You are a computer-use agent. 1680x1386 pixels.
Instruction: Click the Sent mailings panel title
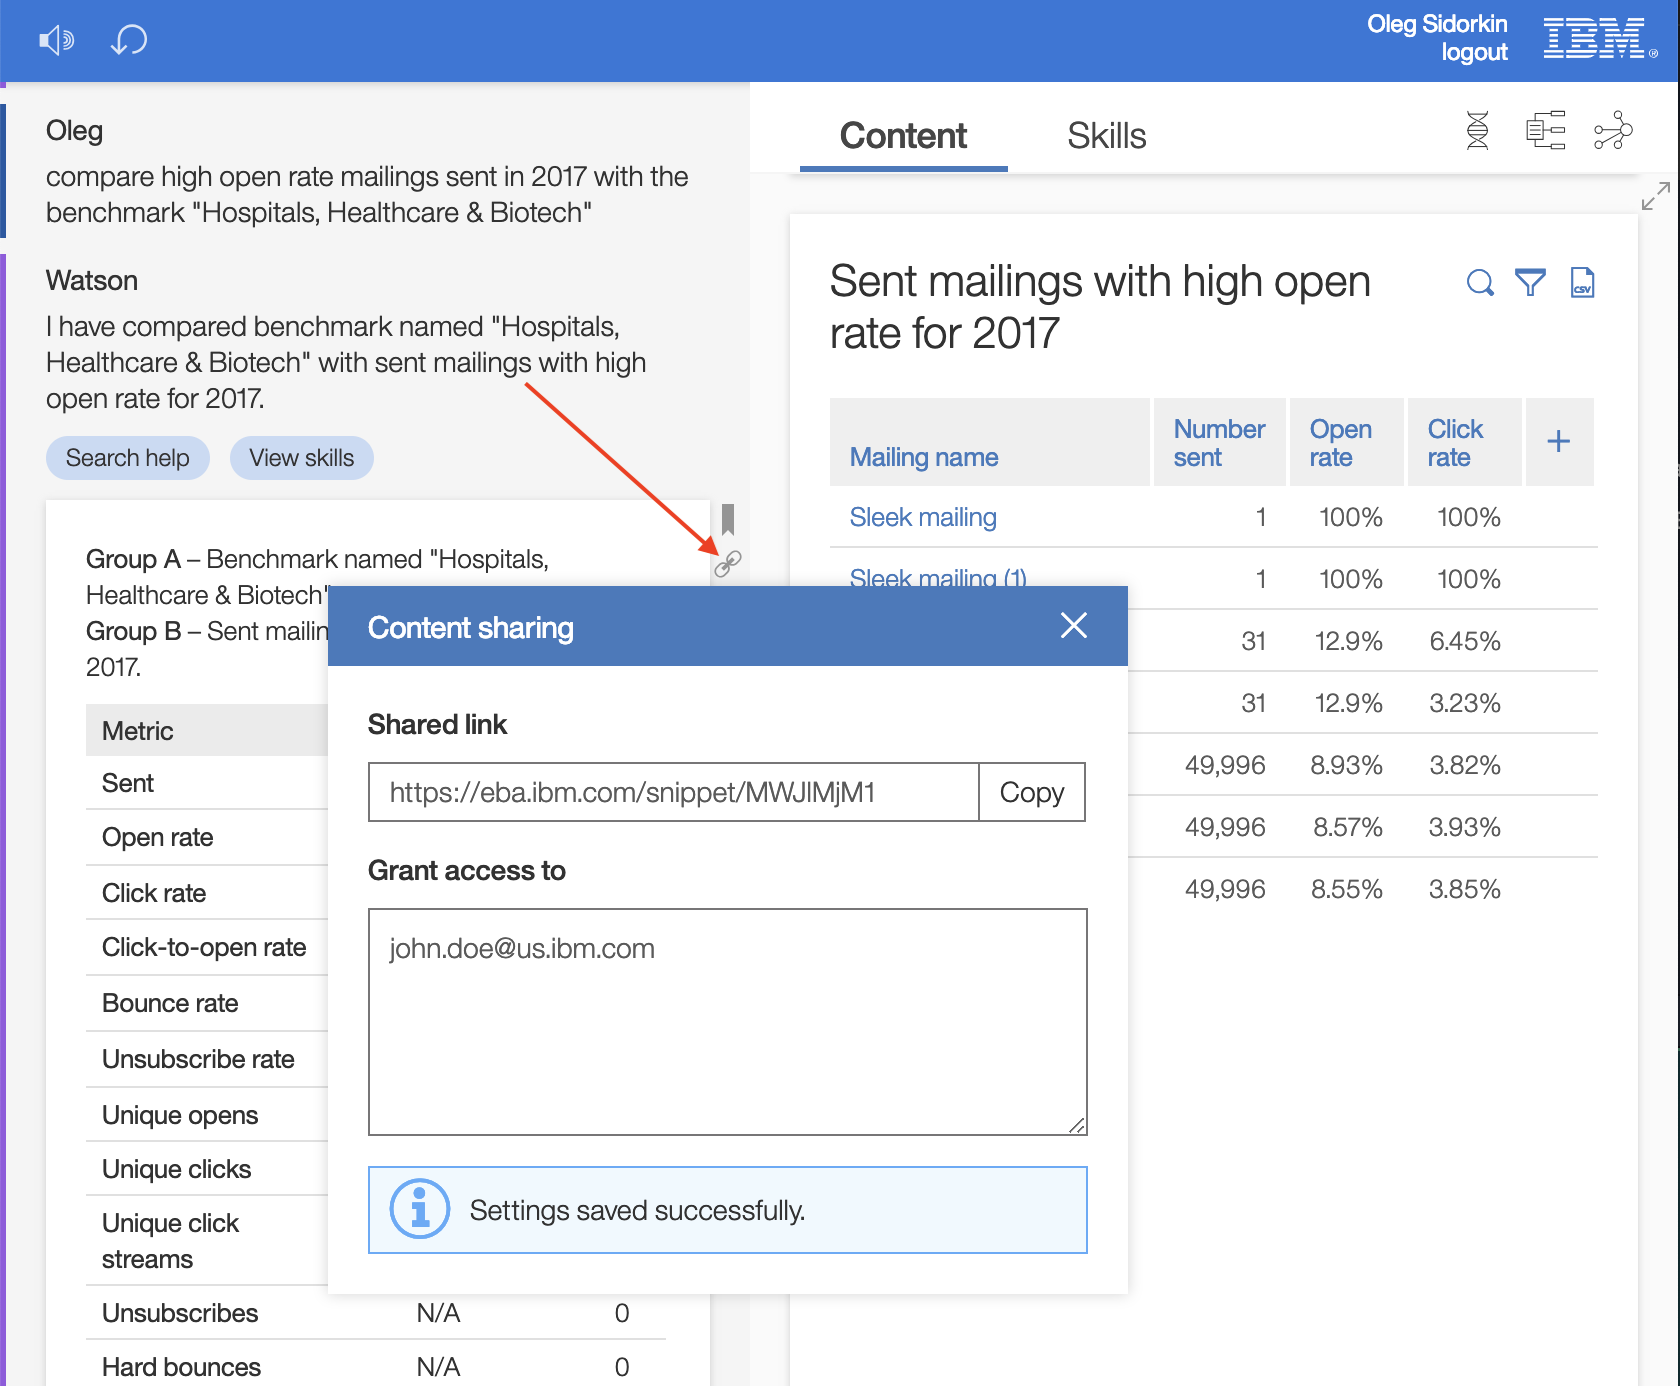1100,307
